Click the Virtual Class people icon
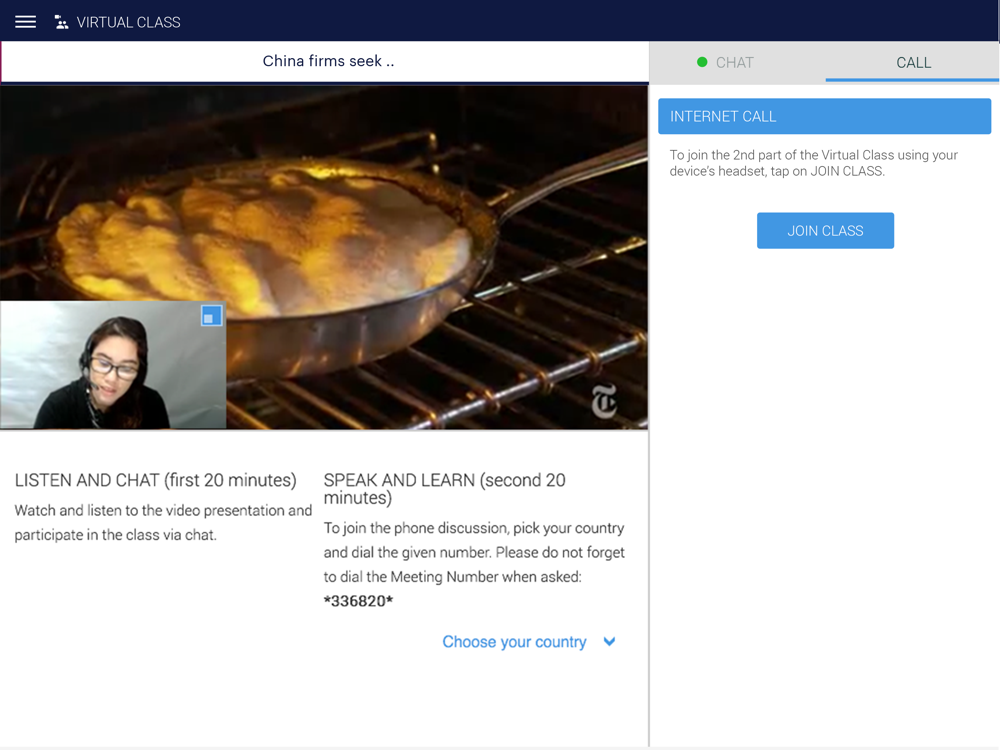The image size is (1000, 750). [62, 22]
